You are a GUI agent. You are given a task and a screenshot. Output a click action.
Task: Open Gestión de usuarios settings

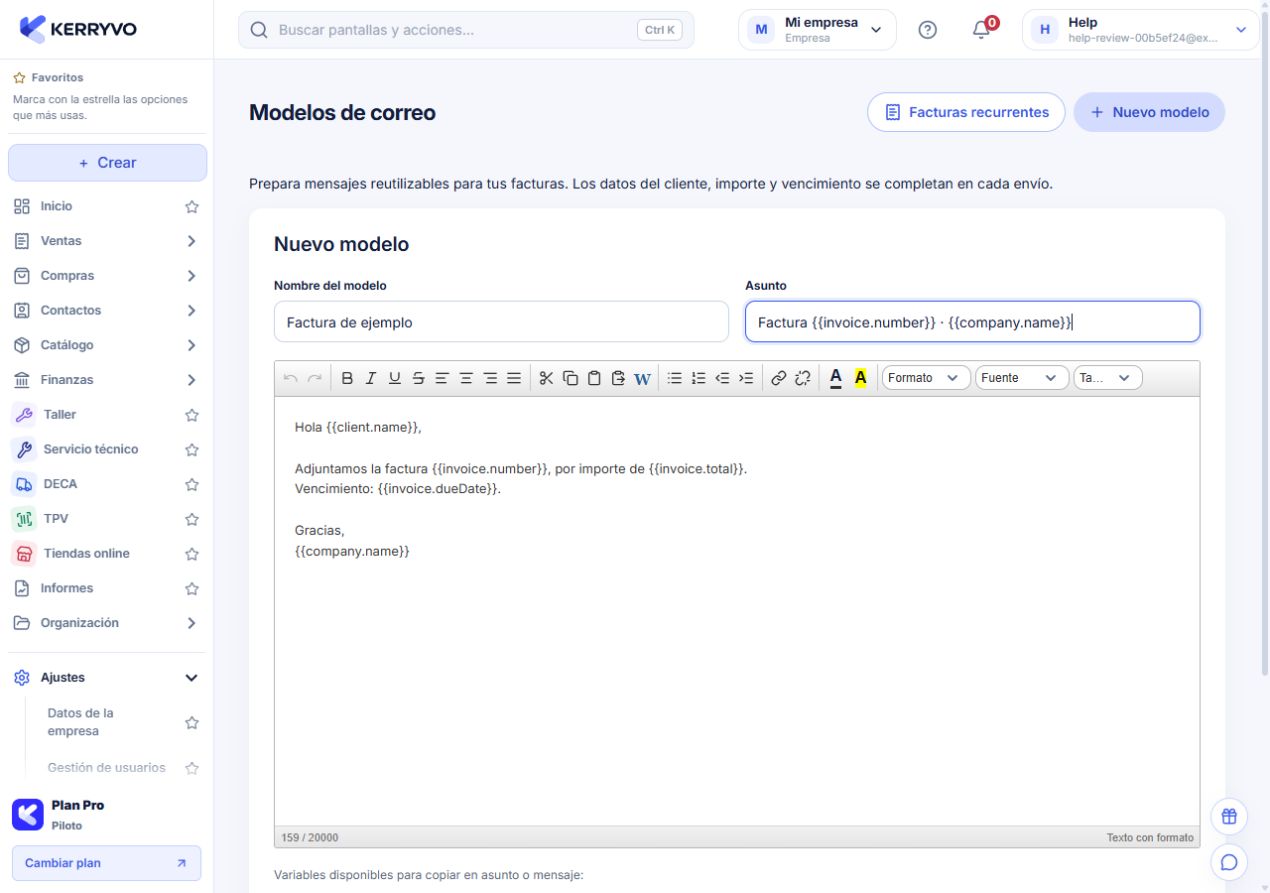pos(106,768)
